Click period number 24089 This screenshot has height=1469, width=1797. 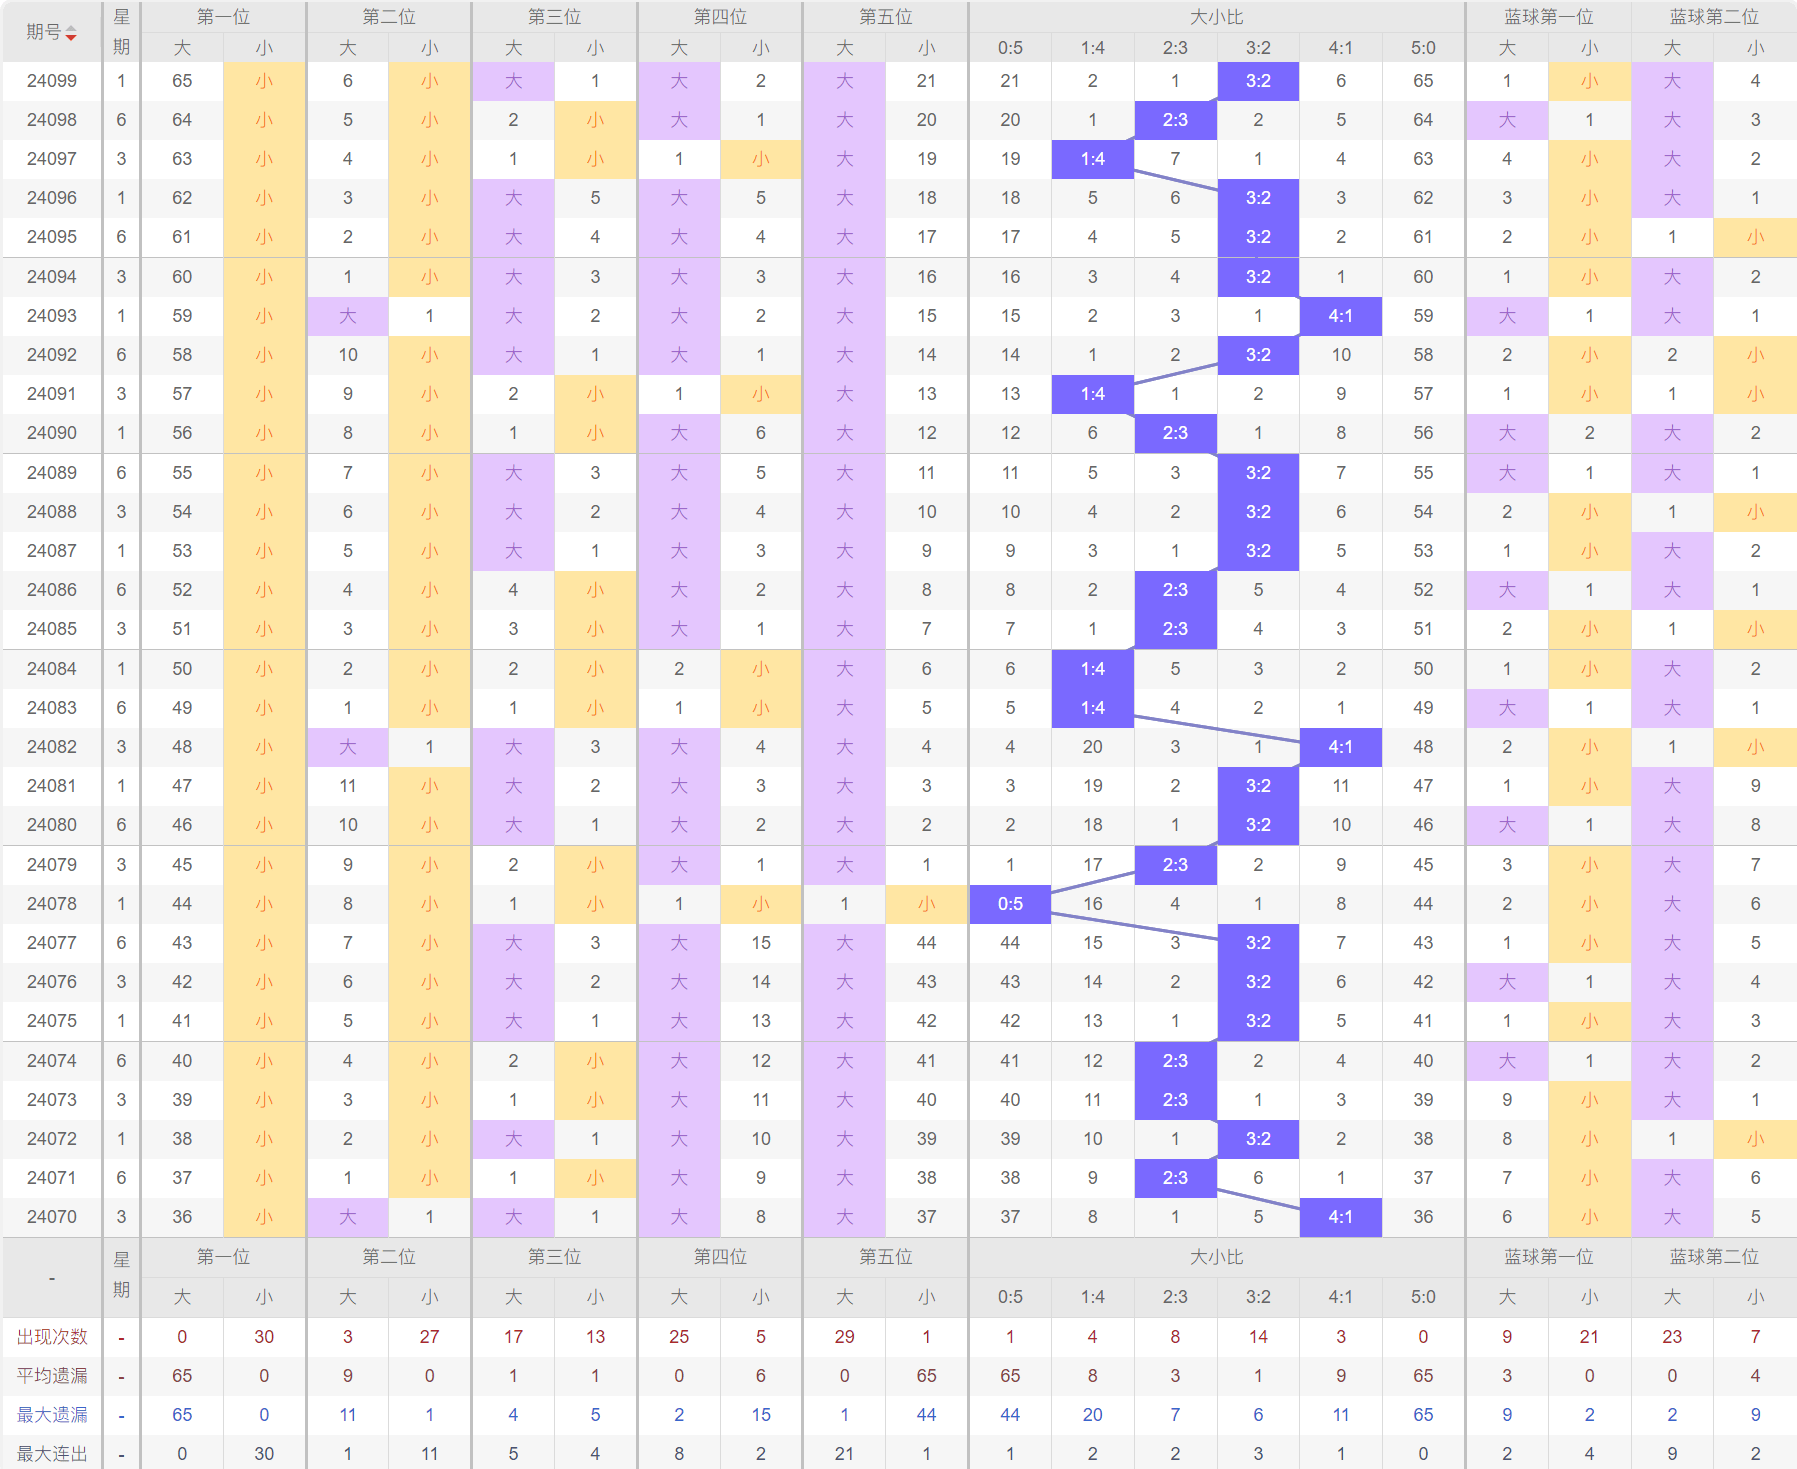(x=52, y=473)
